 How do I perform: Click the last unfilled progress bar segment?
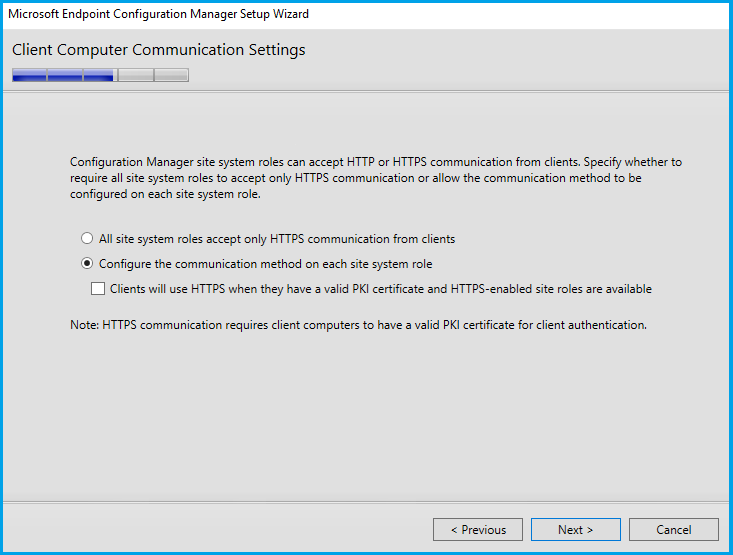[x=171, y=75]
